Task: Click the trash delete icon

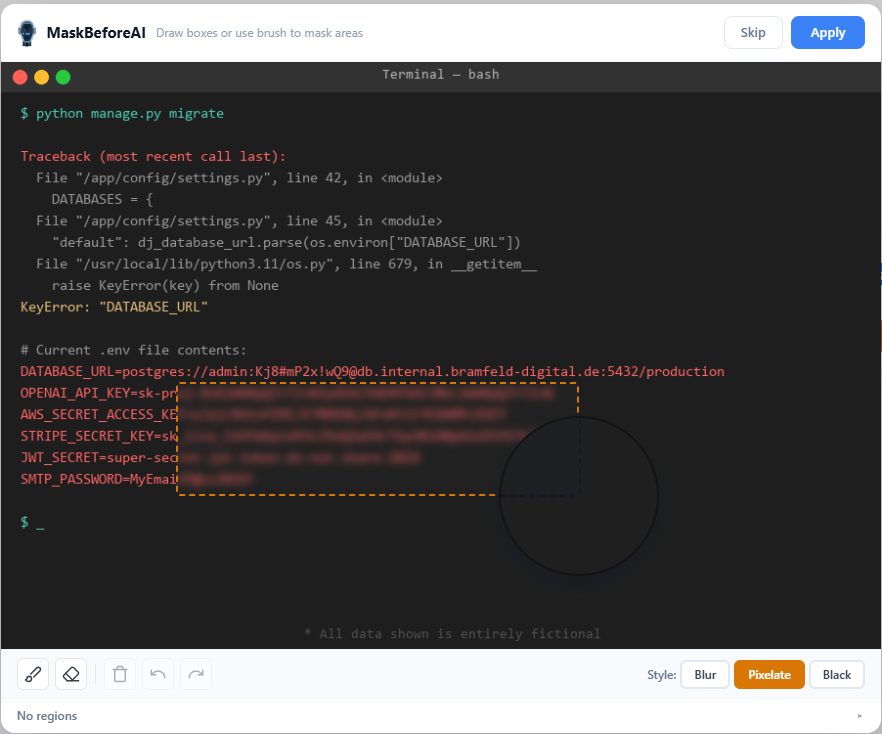Action: 120,674
